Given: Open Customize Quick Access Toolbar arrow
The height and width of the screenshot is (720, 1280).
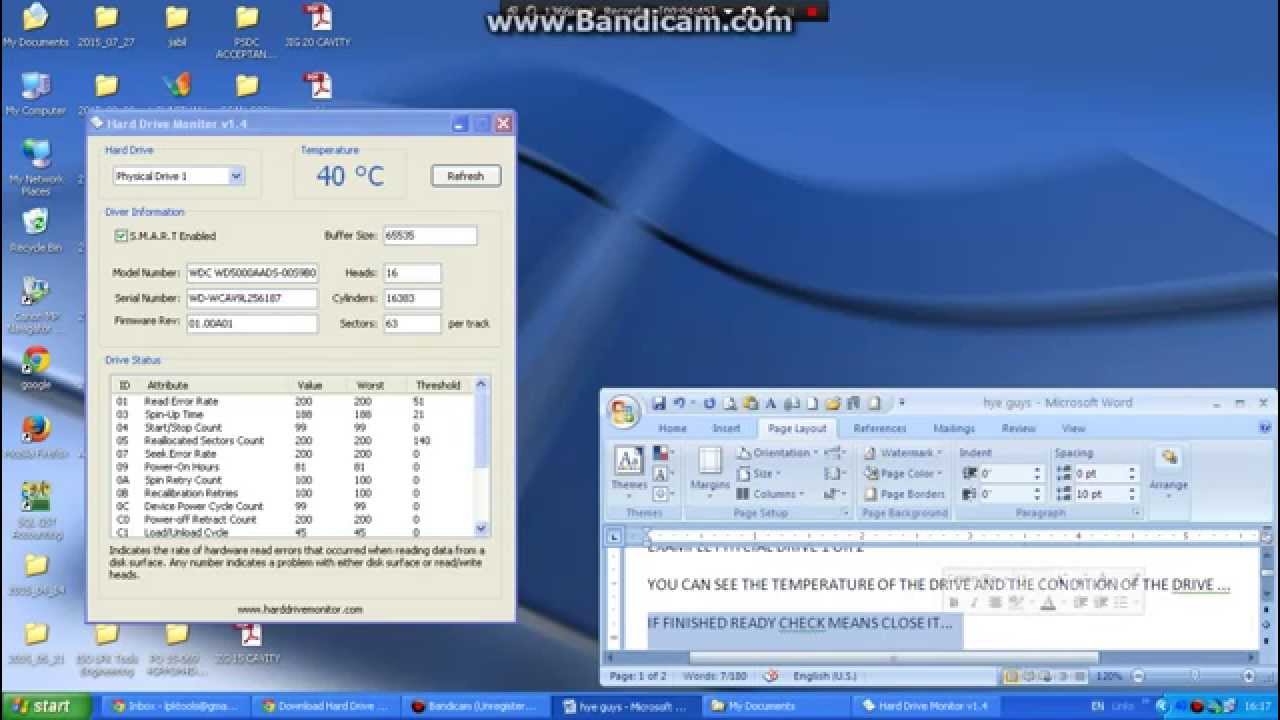Looking at the screenshot, I should pyautogui.click(x=901, y=403).
